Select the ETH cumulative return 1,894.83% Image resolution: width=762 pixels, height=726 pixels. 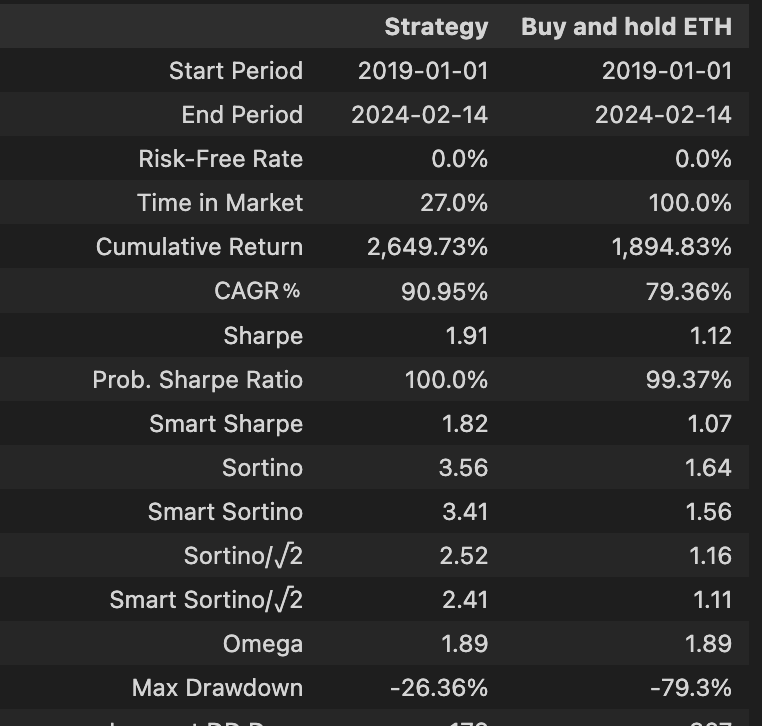(671, 247)
